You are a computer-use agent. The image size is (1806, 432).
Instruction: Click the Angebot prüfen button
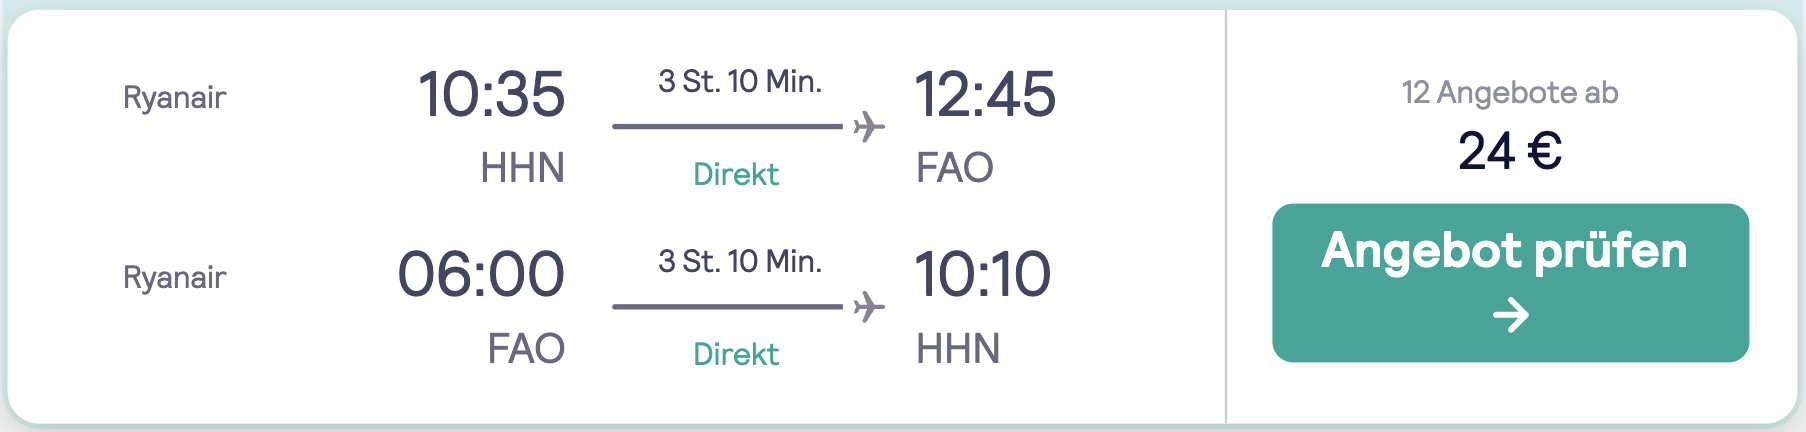(1510, 283)
